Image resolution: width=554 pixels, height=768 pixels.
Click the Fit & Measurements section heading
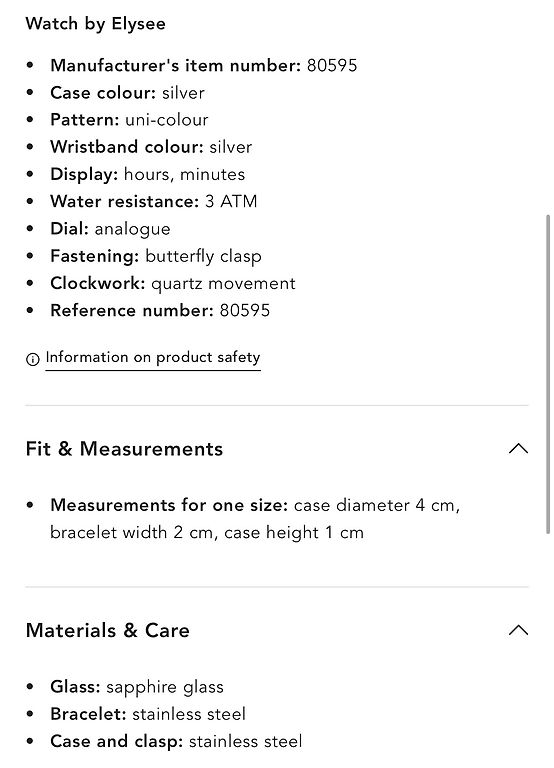[124, 449]
